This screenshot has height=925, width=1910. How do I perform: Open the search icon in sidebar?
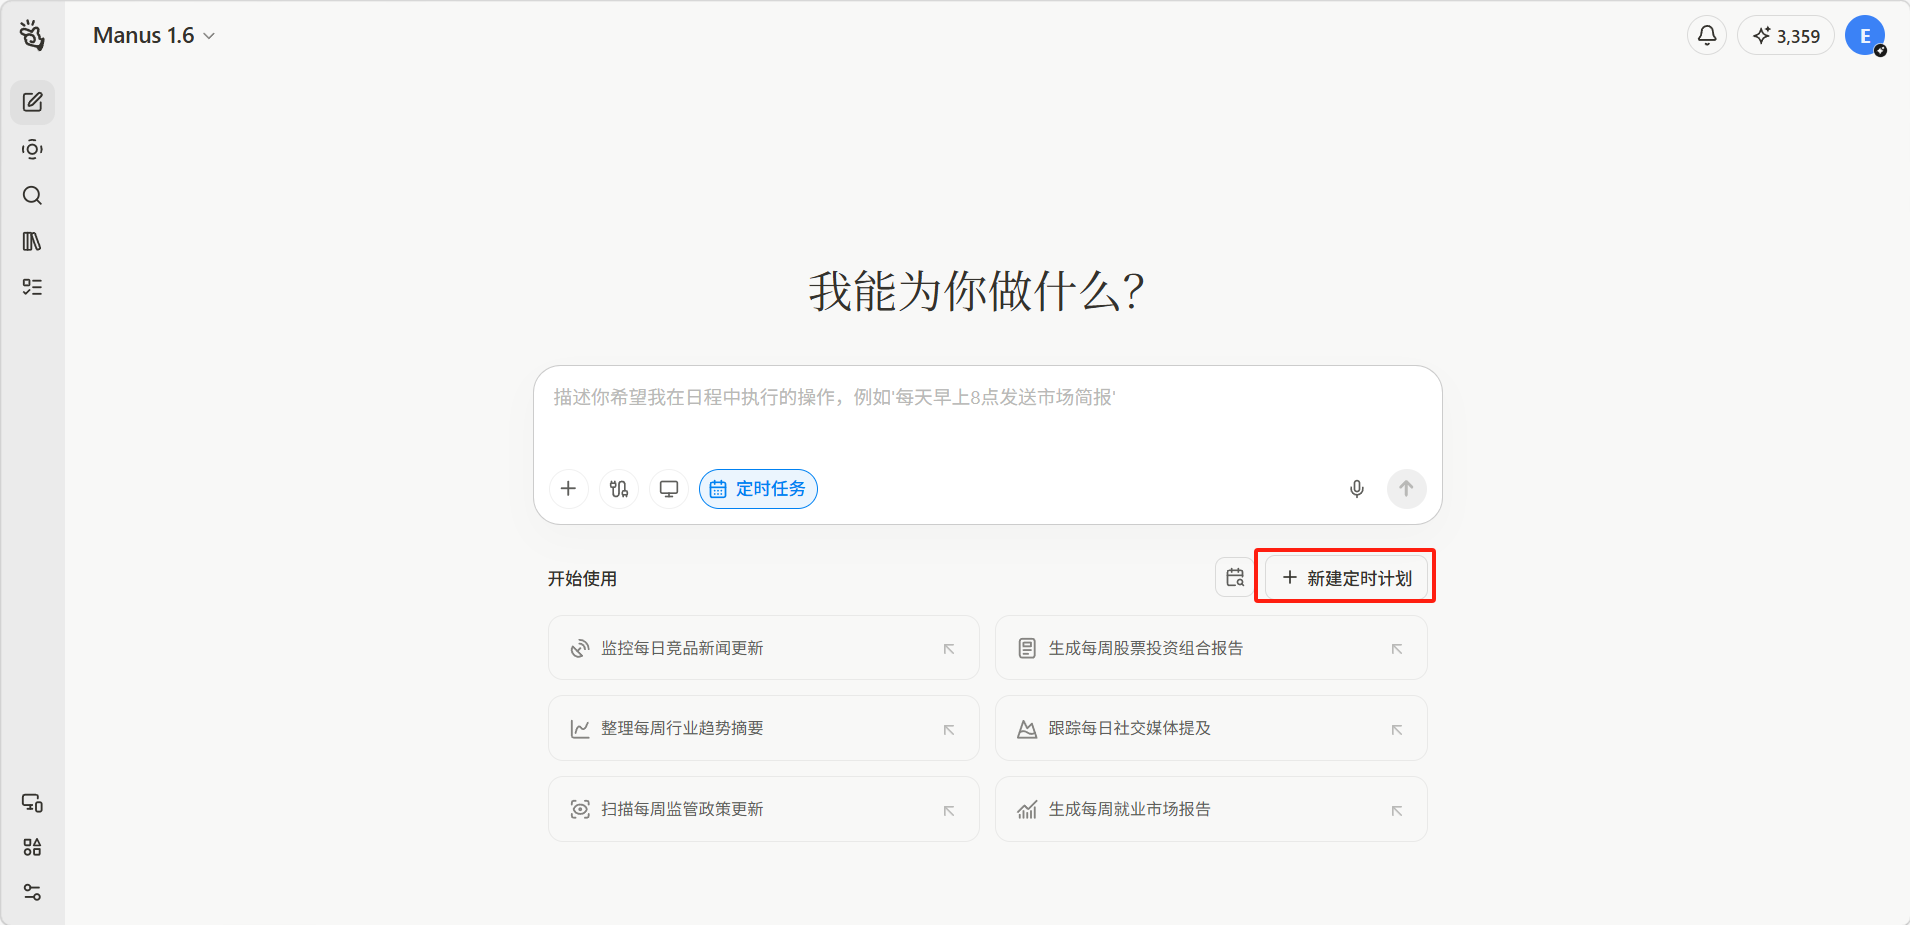tap(32, 195)
